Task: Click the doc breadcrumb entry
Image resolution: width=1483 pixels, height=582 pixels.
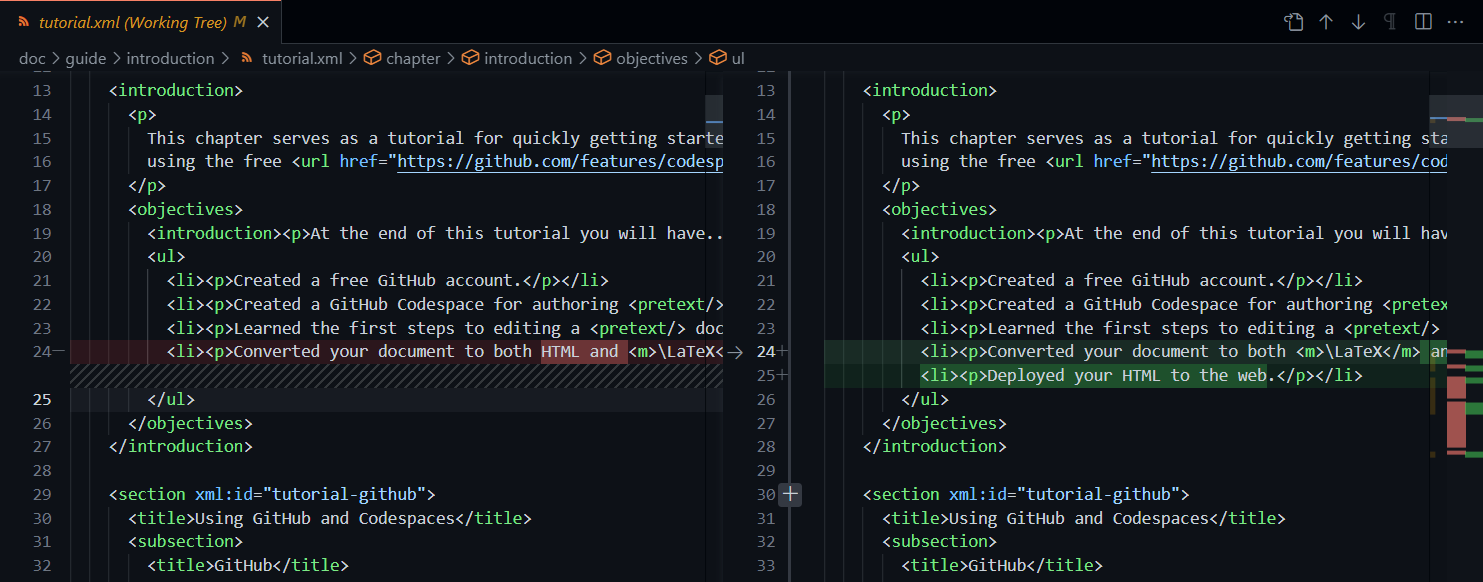Action: coord(32,58)
